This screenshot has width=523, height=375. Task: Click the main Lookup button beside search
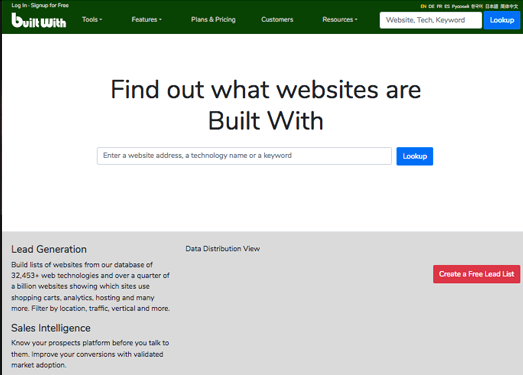point(415,156)
